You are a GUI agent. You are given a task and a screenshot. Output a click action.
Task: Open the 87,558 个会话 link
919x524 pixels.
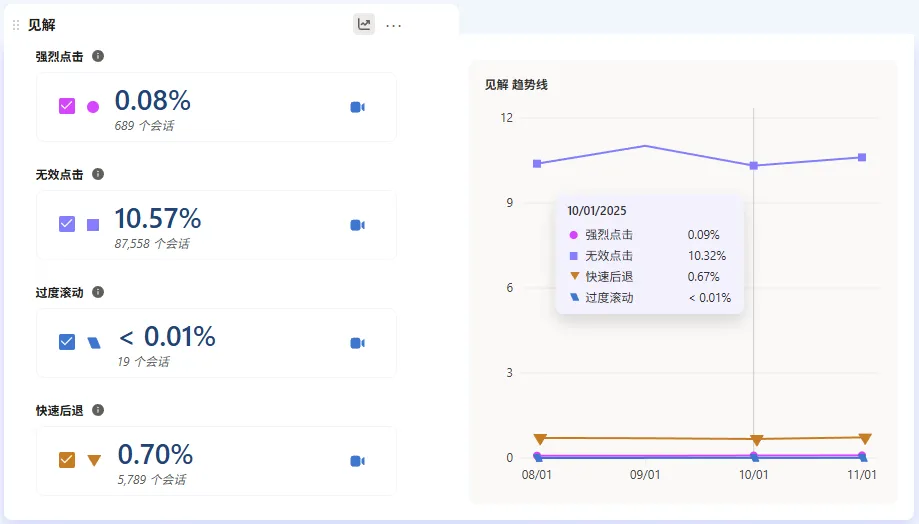[152, 244]
